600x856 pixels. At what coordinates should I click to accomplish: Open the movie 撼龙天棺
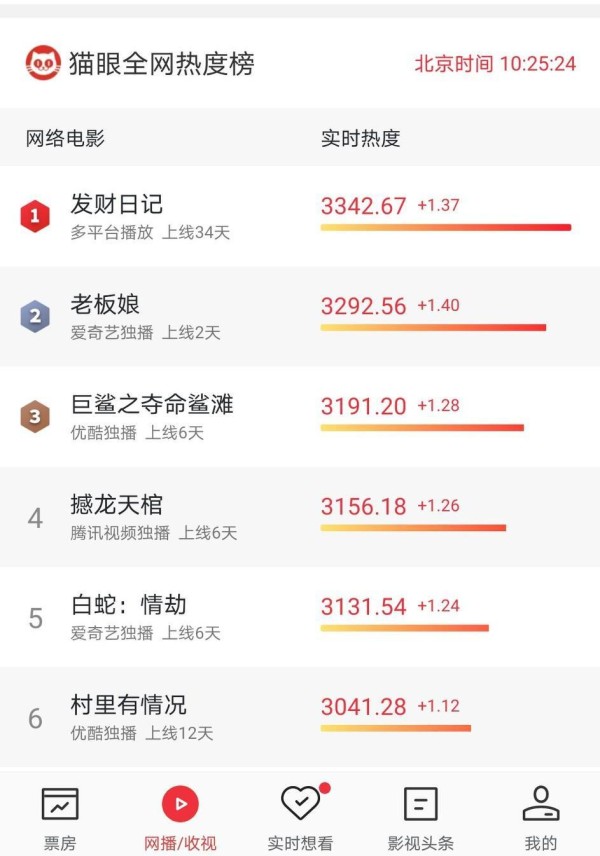(x=116, y=504)
